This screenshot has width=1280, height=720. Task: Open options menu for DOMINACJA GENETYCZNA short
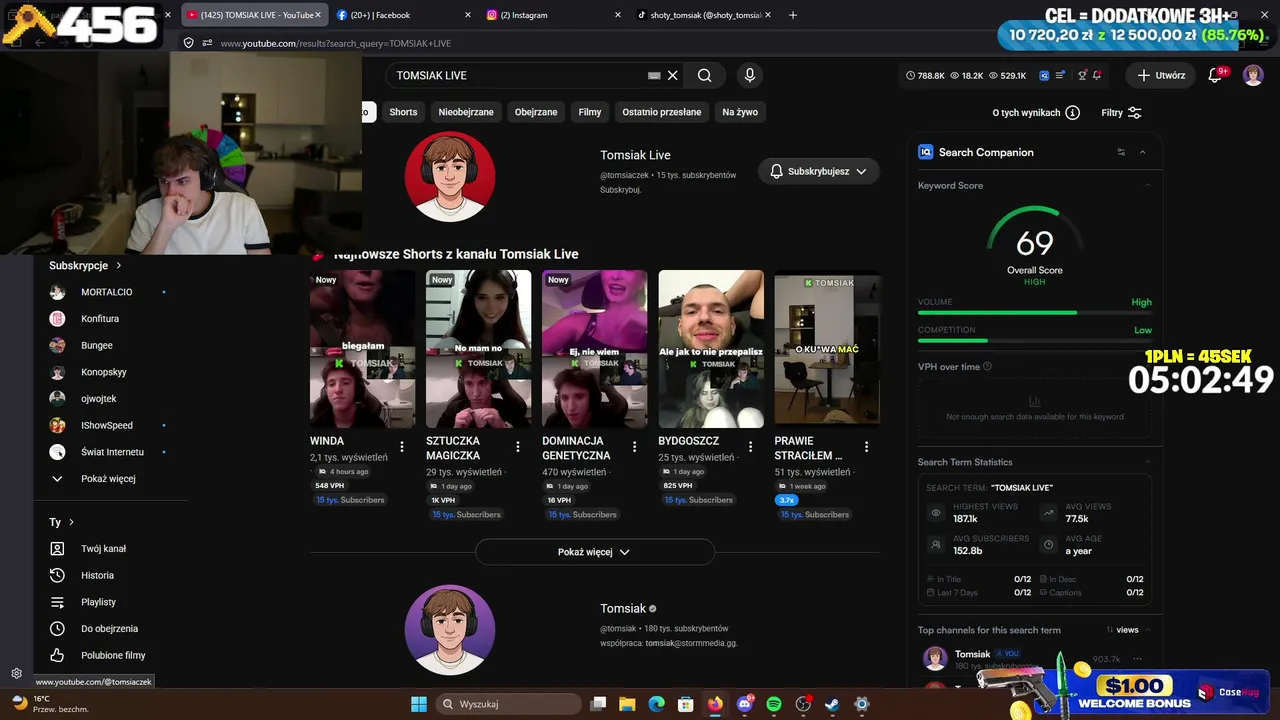(x=634, y=446)
